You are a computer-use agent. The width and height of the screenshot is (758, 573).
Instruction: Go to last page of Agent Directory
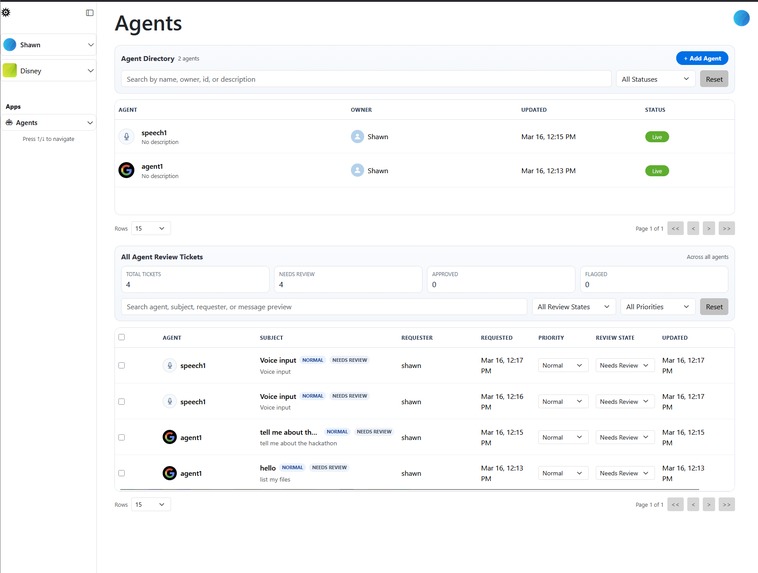(727, 228)
